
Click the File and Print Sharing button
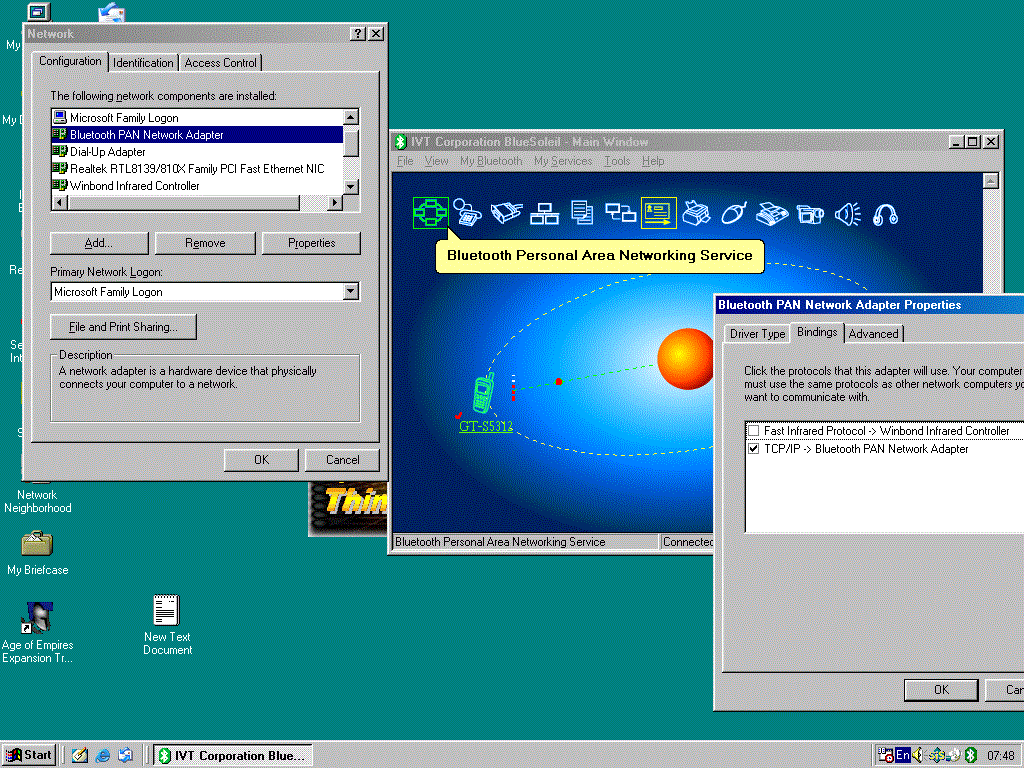tap(123, 327)
